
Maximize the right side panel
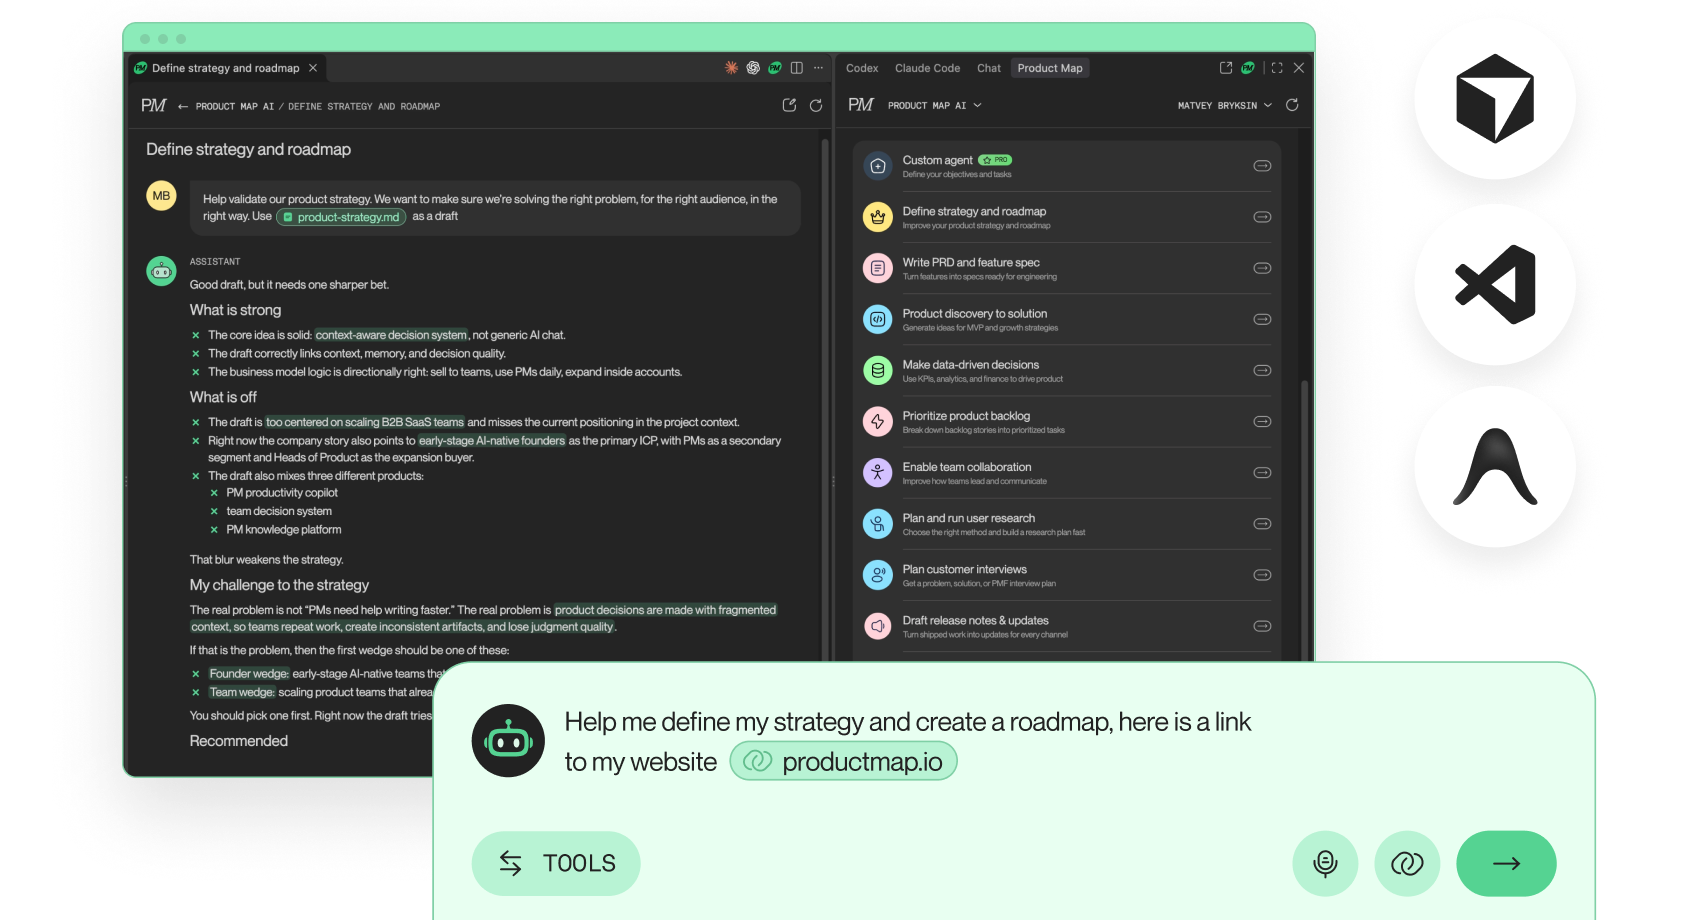[1277, 68]
